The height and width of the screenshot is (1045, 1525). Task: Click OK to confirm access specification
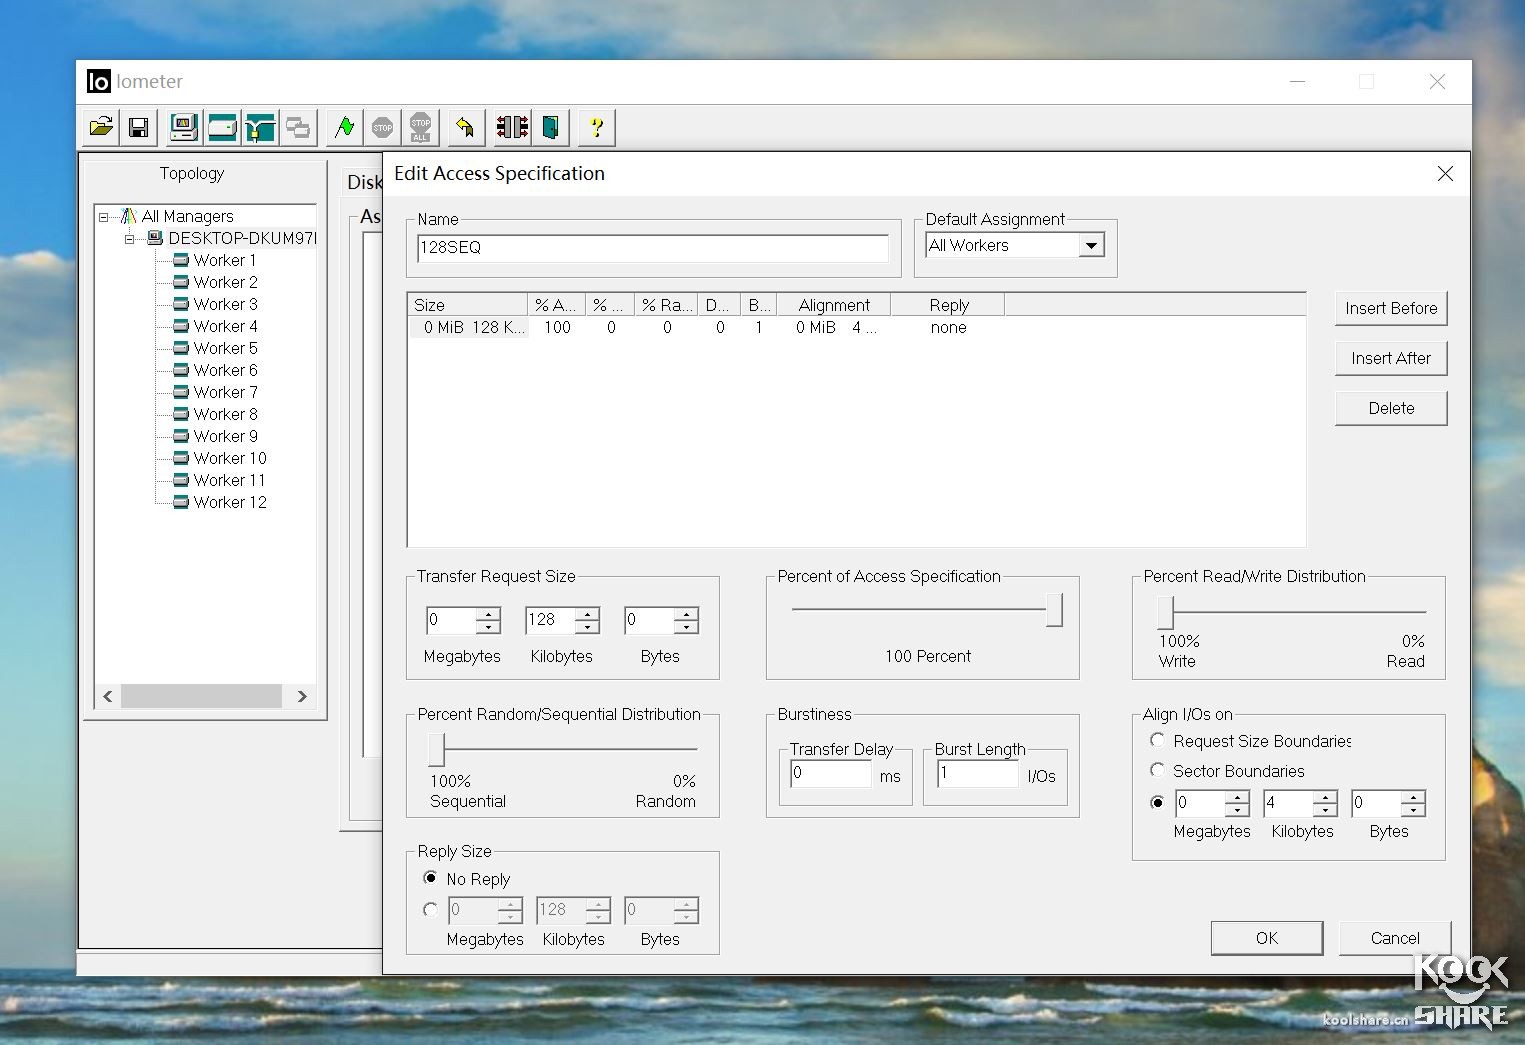tap(1266, 938)
